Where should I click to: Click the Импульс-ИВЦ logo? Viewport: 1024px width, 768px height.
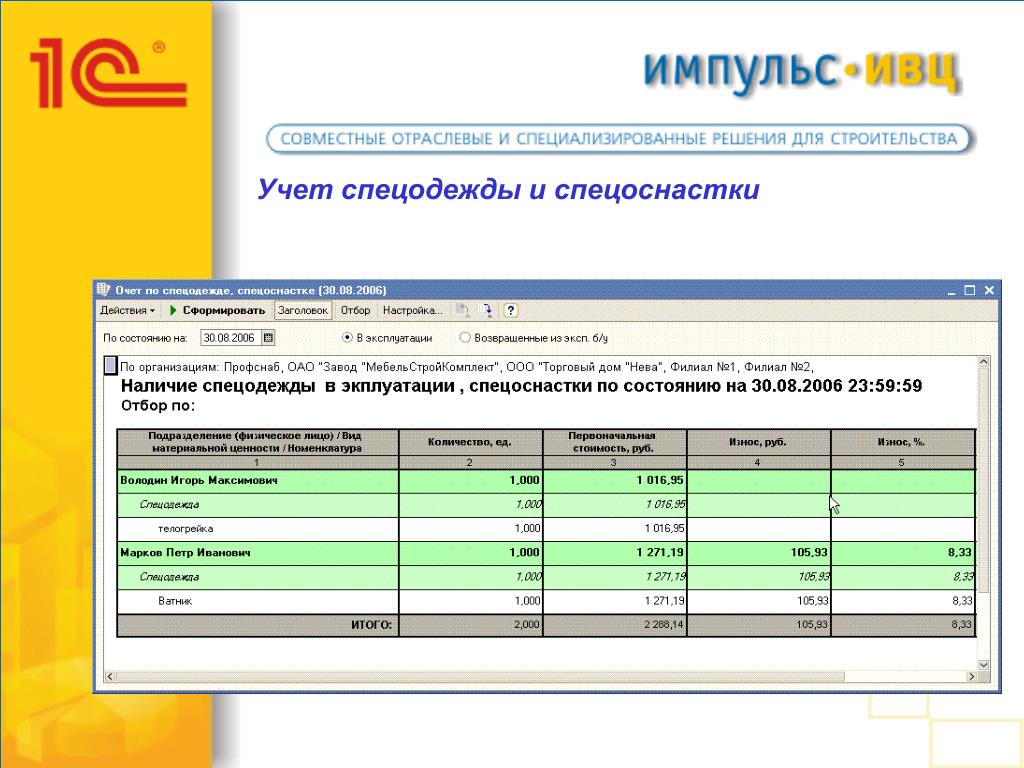pyautogui.click(x=800, y=70)
